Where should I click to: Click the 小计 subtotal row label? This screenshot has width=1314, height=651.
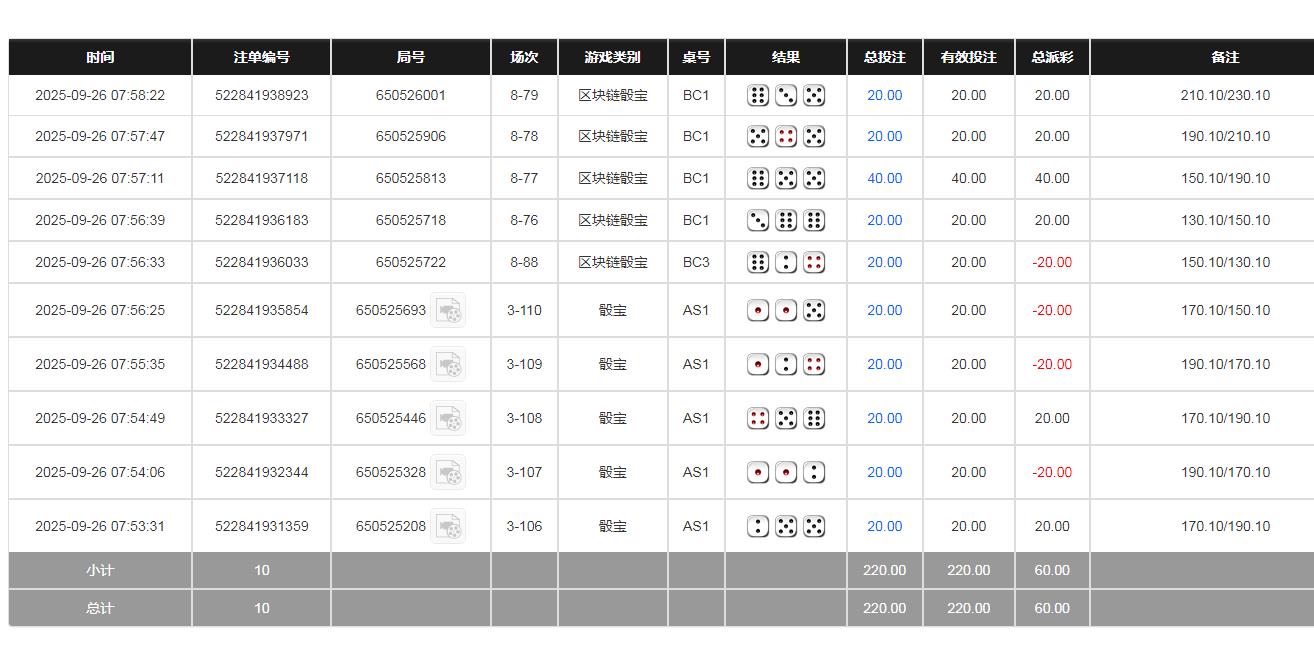pos(100,571)
